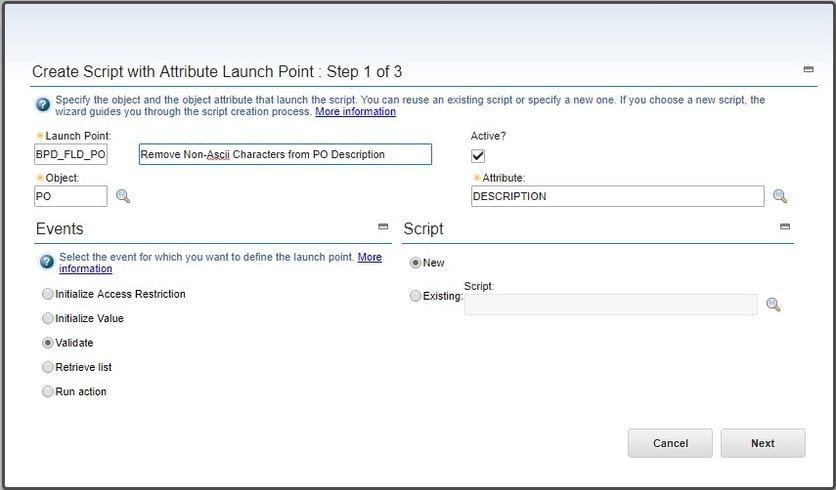Uncheck the Active? checkbox
The height and width of the screenshot is (490, 836).
pos(478,156)
